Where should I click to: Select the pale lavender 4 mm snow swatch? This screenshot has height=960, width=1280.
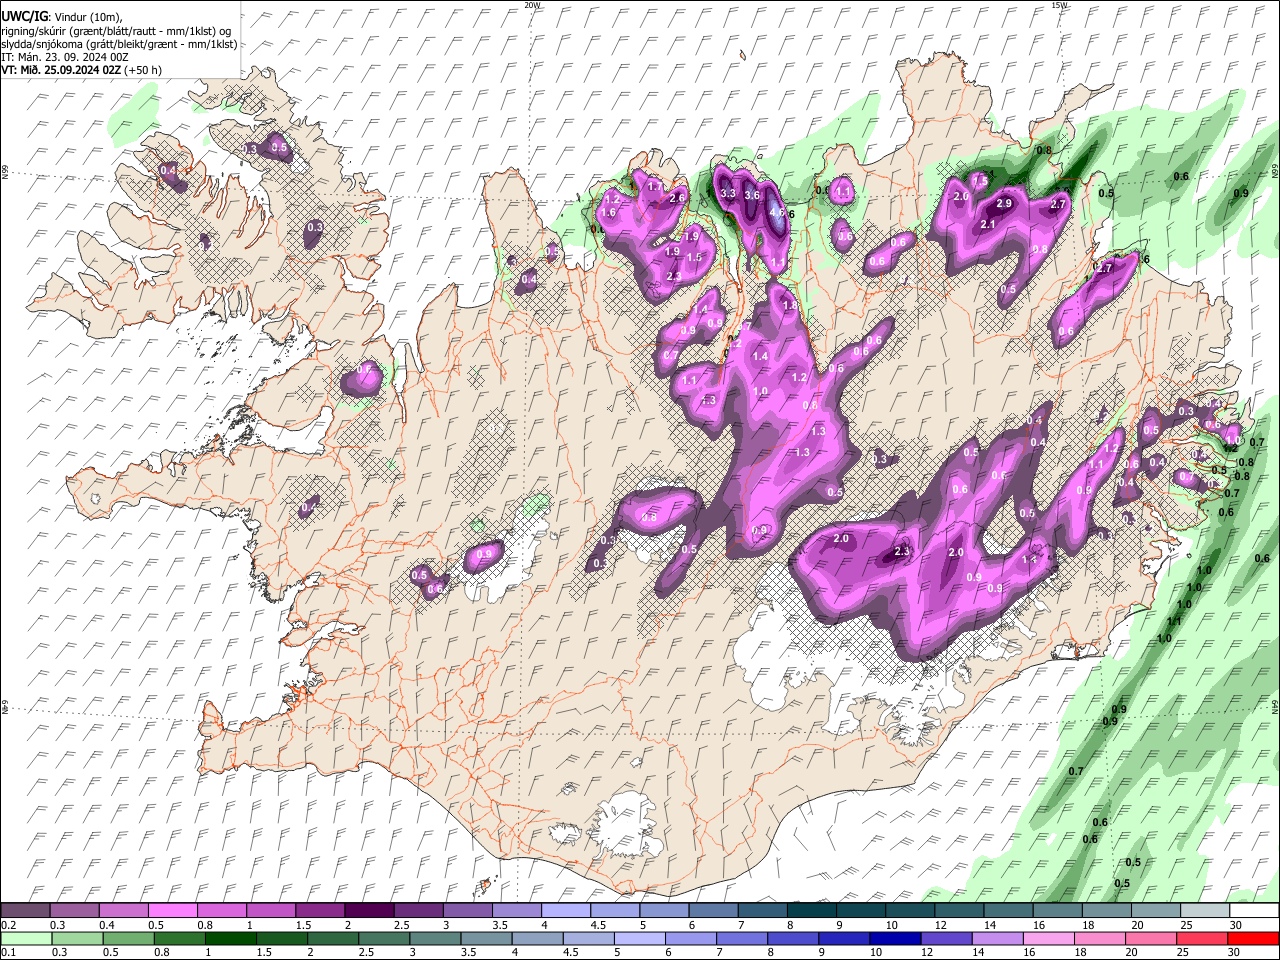tap(566, 910)
